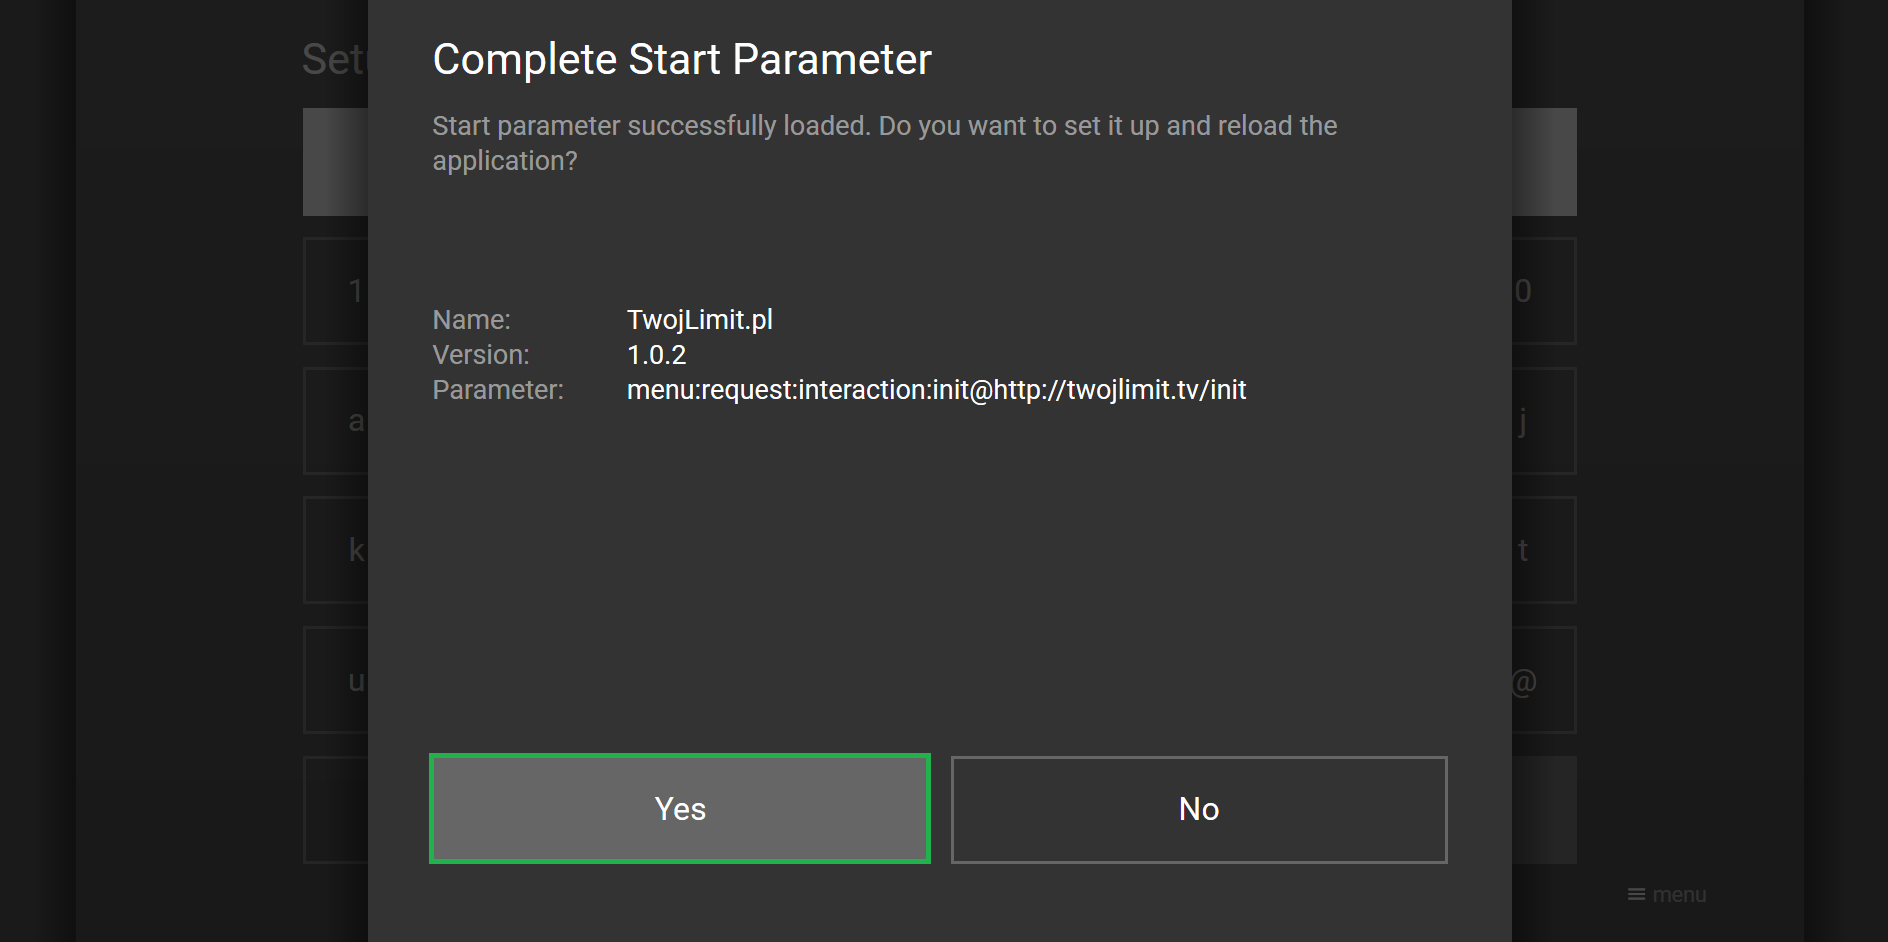Decline by clicking the No button
This screenshot has height=942, width=1888.
(x=1199, y=809)
